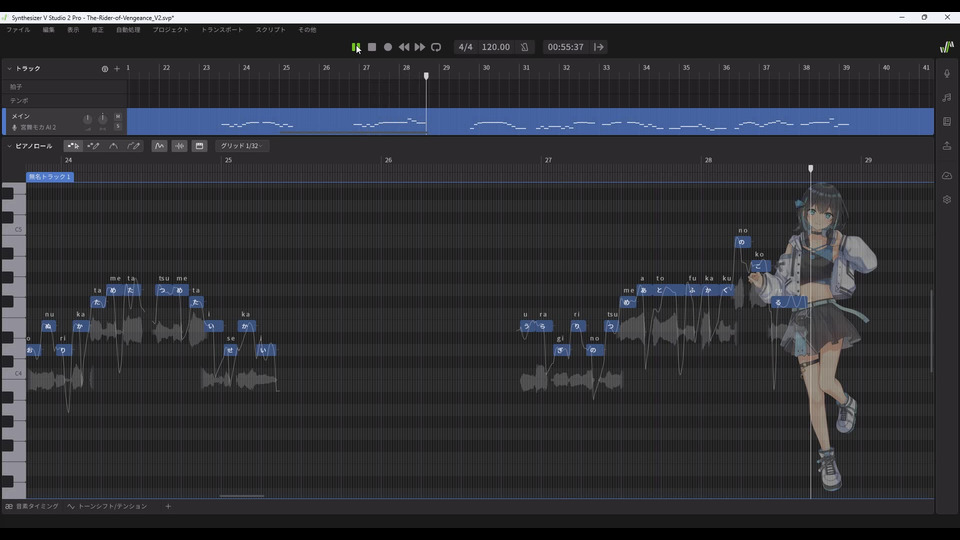
Task: Collapse the ピアノロール section chevron
Action: pyautogui.click(x=9, y=146)
